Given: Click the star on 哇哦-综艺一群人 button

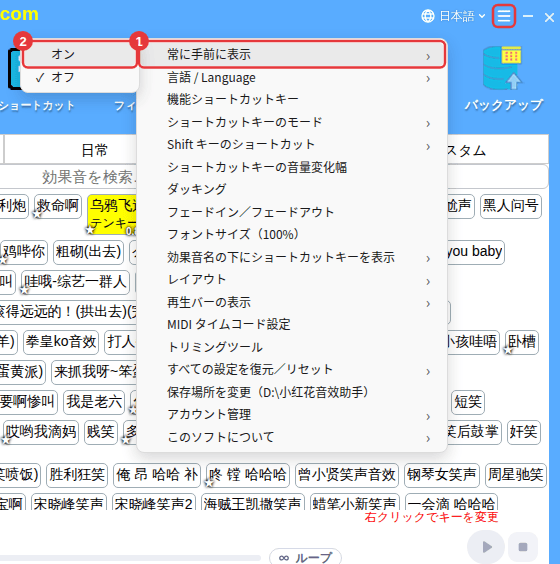Looking at the screenshot, I should click(24, 290).
